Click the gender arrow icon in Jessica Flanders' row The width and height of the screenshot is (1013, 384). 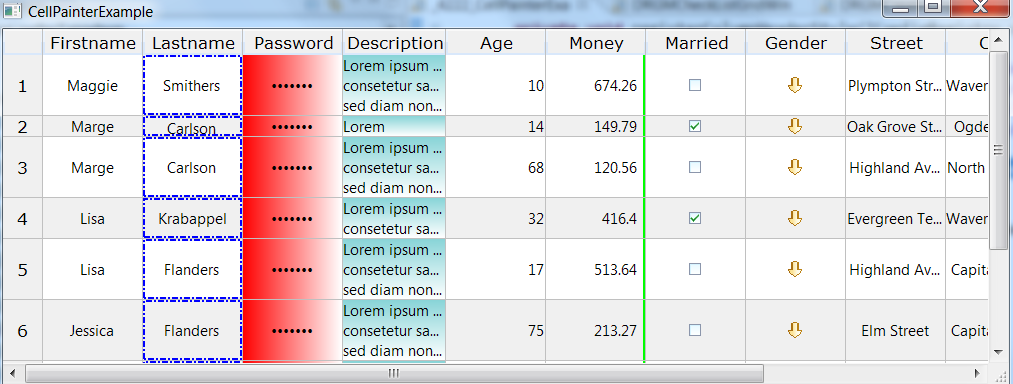click(x=795, y=330)
